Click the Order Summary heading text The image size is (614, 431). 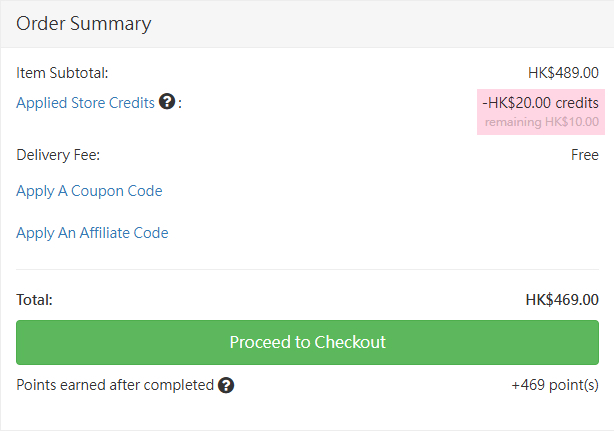(84, 23)
